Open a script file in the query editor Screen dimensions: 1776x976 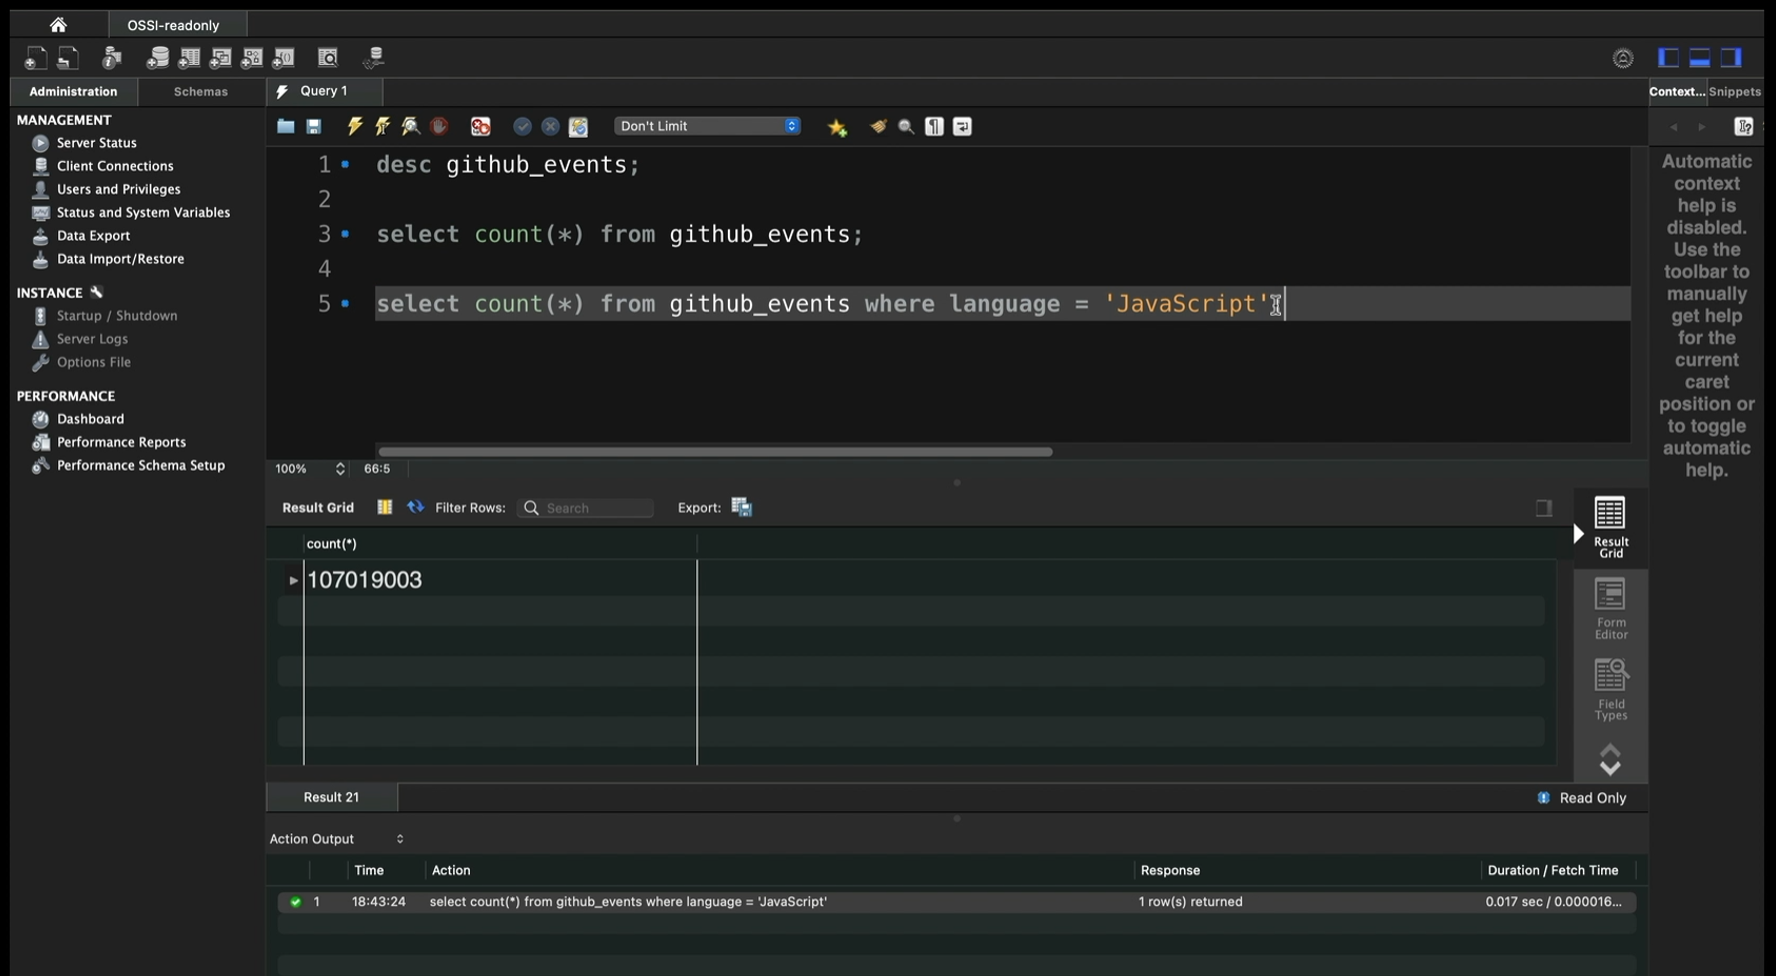[x=286, y=126]
